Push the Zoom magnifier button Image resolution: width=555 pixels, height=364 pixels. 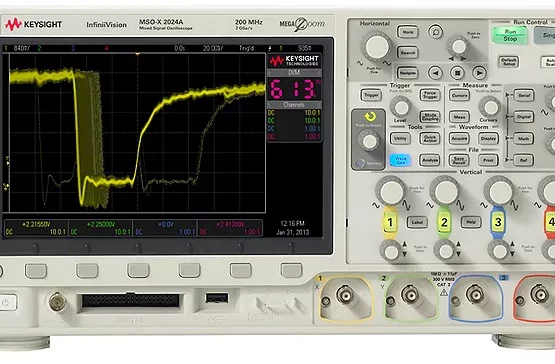point(435,32)
